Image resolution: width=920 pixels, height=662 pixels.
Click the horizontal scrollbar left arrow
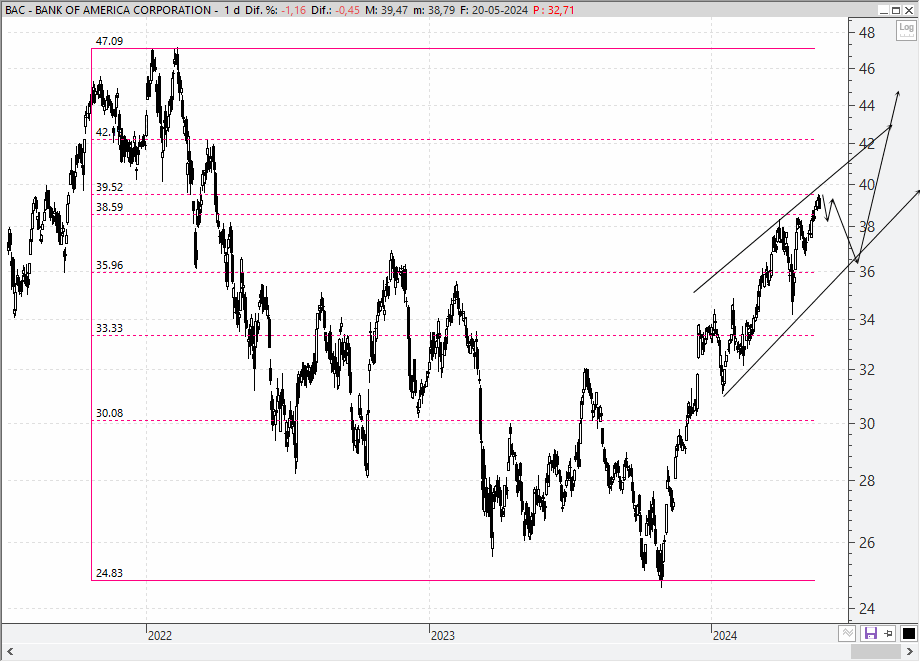[x=9, y=651]
